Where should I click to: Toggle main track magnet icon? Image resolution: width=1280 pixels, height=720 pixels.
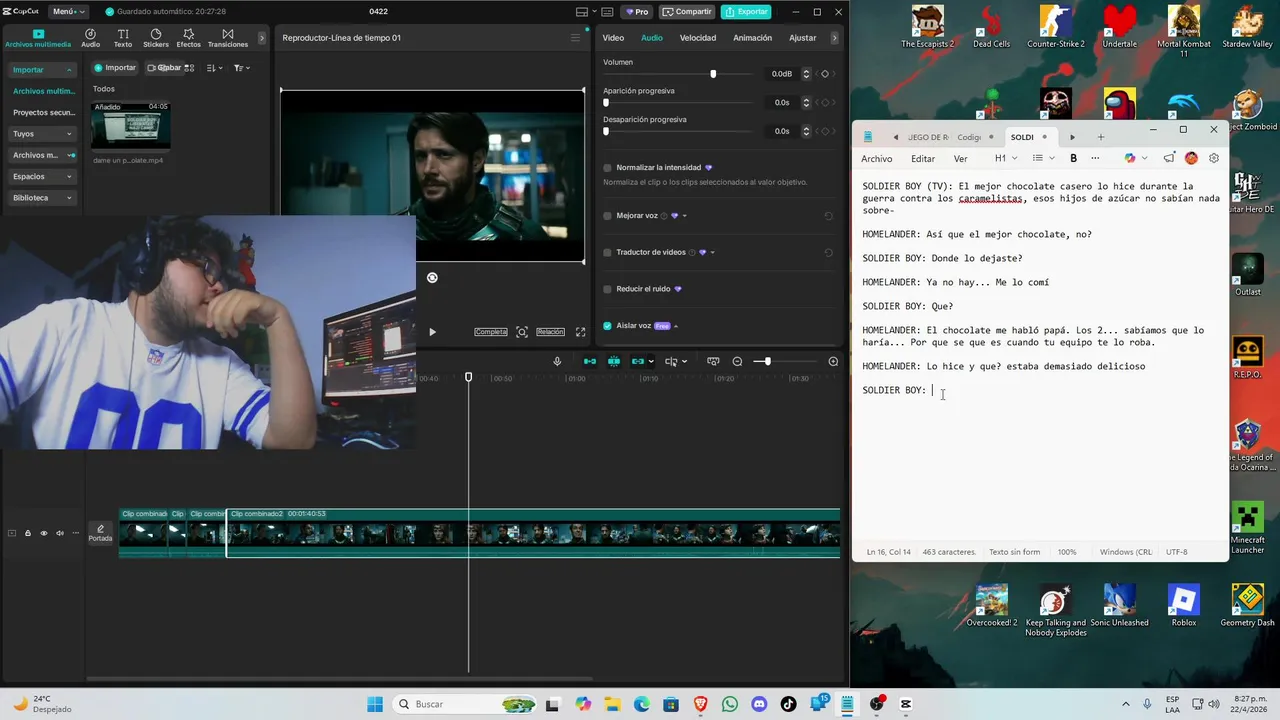(590, 361)
